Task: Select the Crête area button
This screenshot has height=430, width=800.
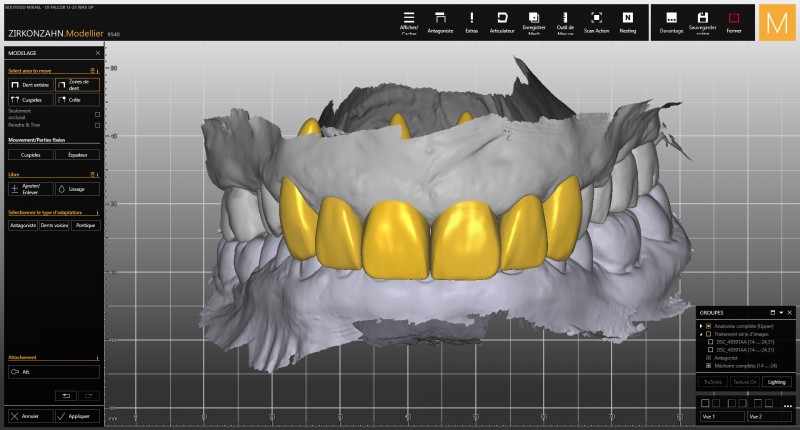Action: pyautogui.click(x=77, y=100)
